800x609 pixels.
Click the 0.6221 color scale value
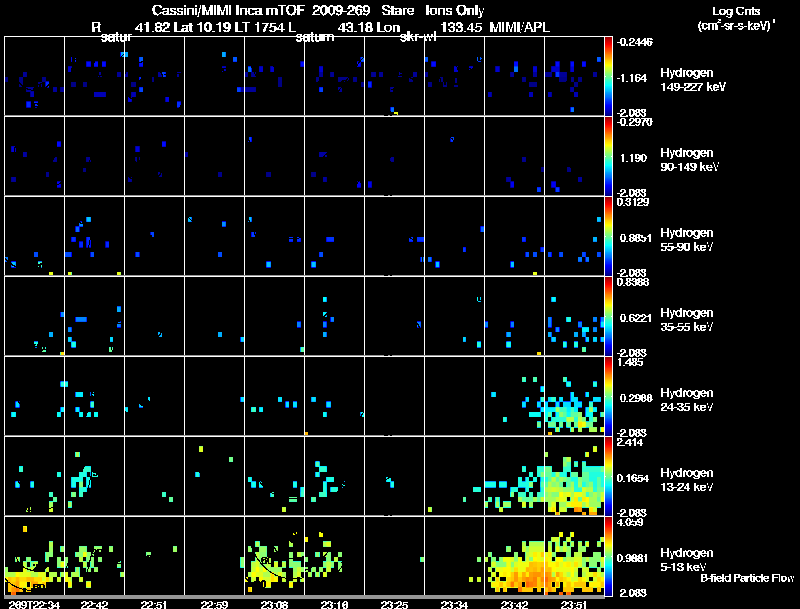(635, 318)
